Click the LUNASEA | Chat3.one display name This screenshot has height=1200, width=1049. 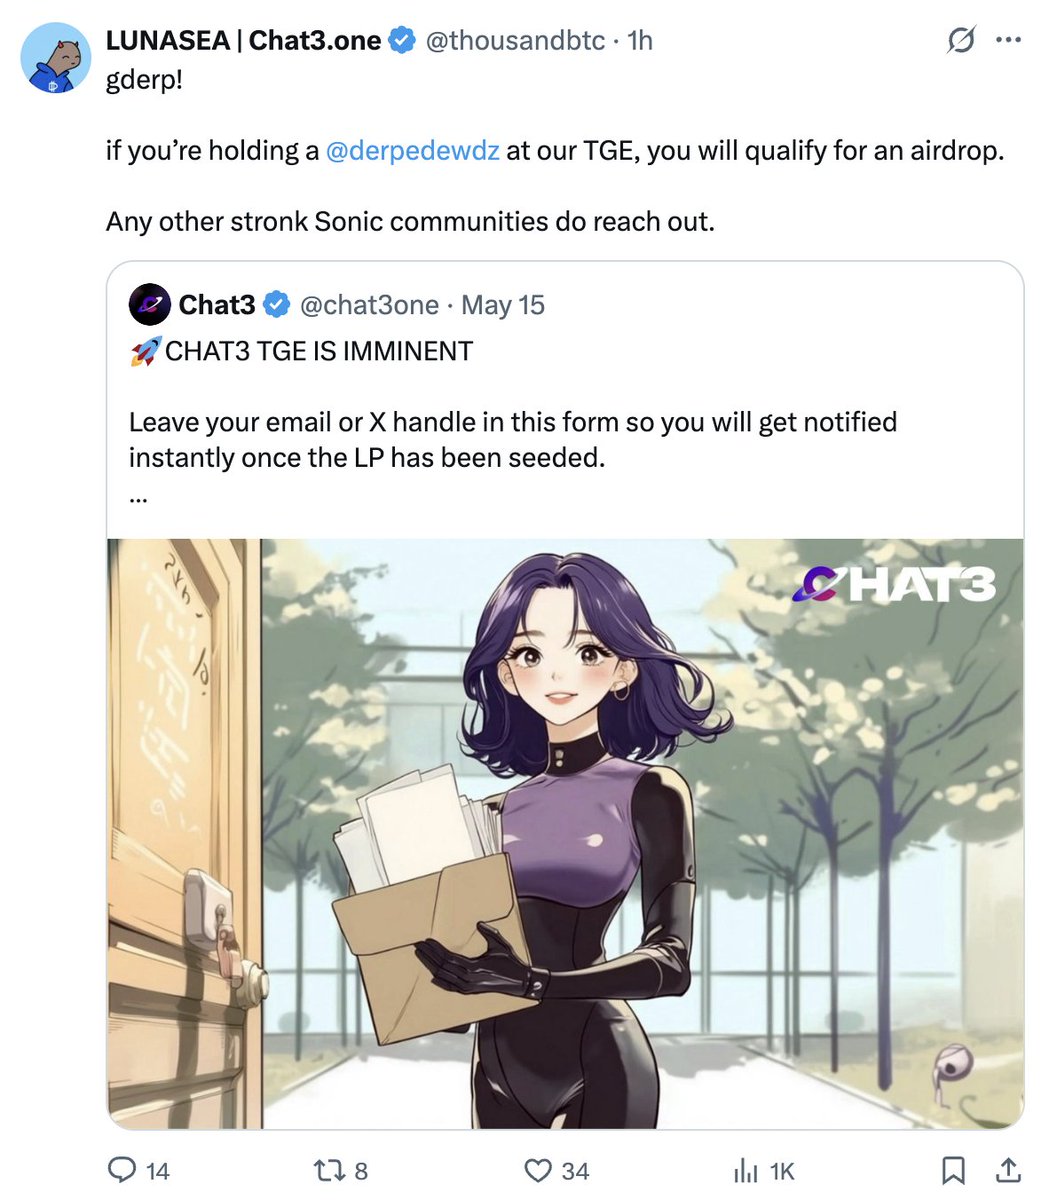tap(244, 41)
